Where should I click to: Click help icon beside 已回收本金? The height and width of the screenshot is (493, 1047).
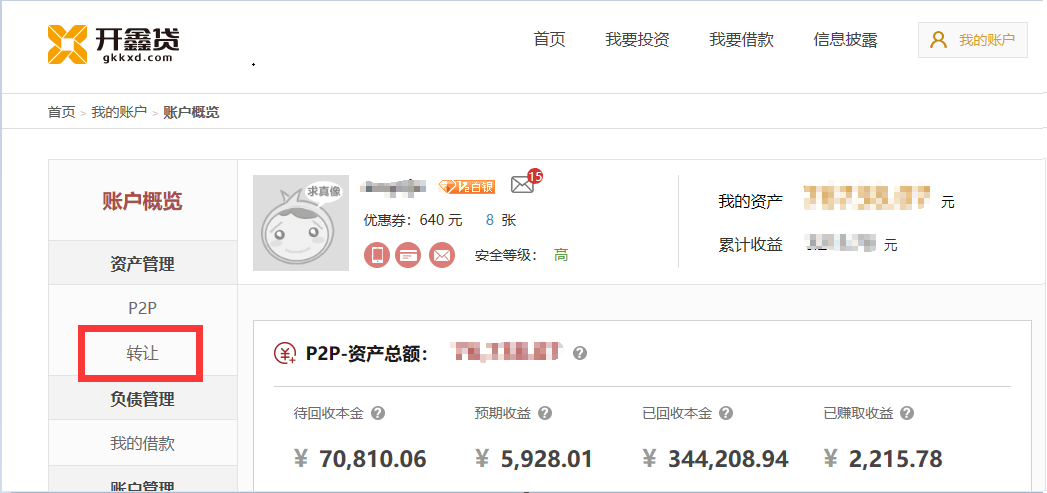coord(726,413)
